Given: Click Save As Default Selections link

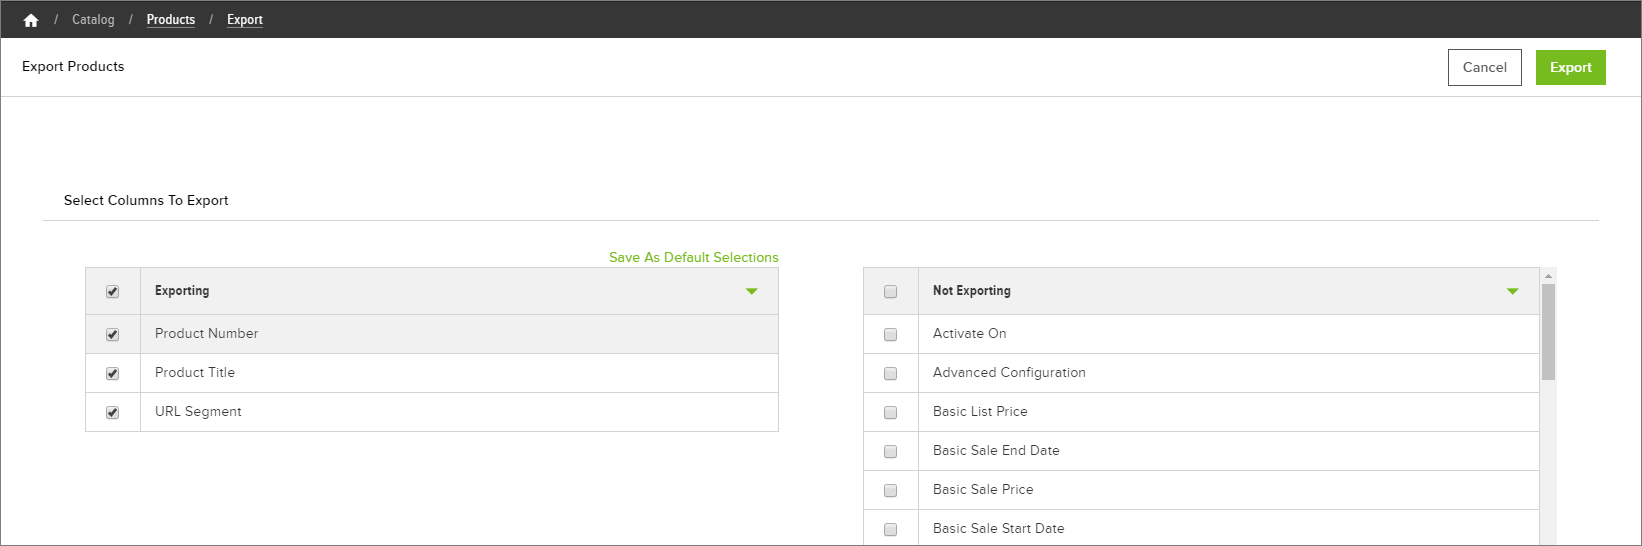Looking at the screenshot, I should click(693, 257).
